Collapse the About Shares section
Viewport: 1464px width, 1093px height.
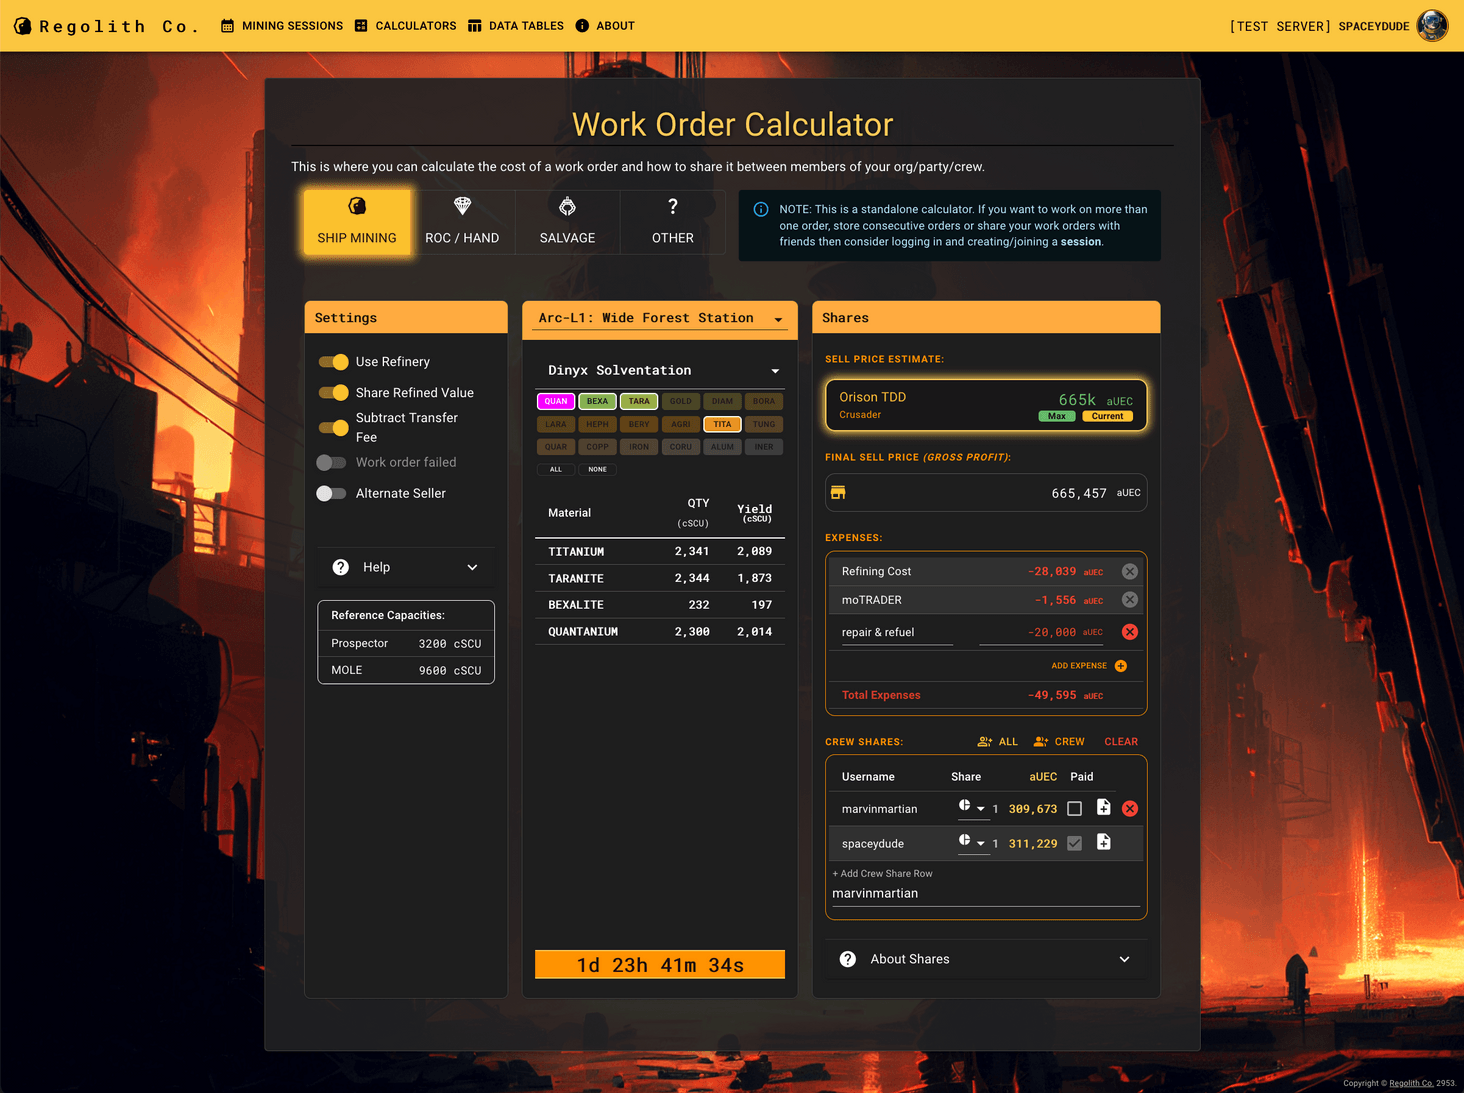click(x=1122, y=959)
